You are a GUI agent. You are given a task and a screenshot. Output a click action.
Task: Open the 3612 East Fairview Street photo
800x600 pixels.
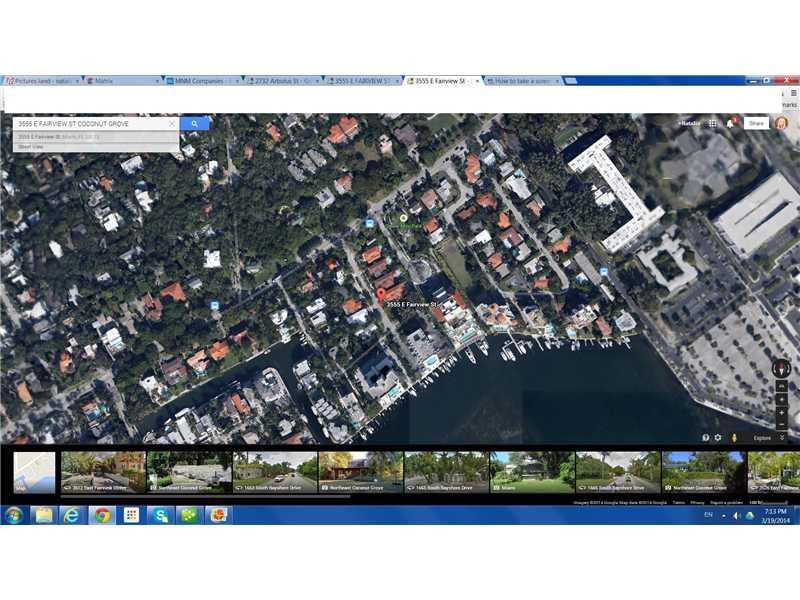point(103,472)
